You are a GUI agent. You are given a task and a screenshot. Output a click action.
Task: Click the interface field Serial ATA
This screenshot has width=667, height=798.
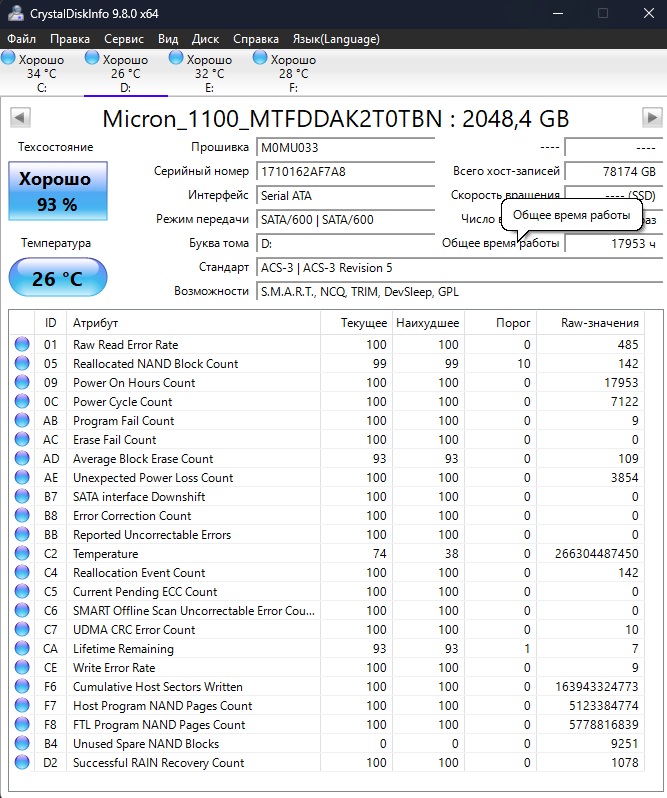coord(345,195)
